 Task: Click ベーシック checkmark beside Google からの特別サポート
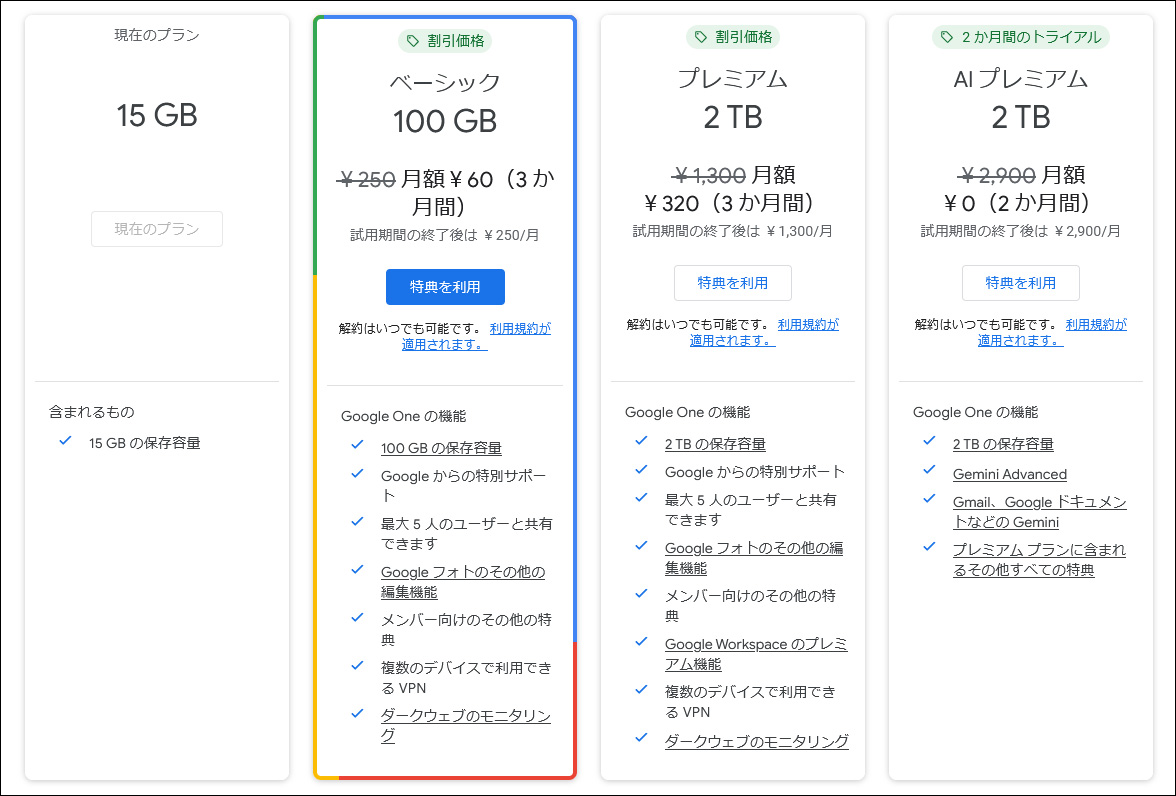(x=357, y=473)
